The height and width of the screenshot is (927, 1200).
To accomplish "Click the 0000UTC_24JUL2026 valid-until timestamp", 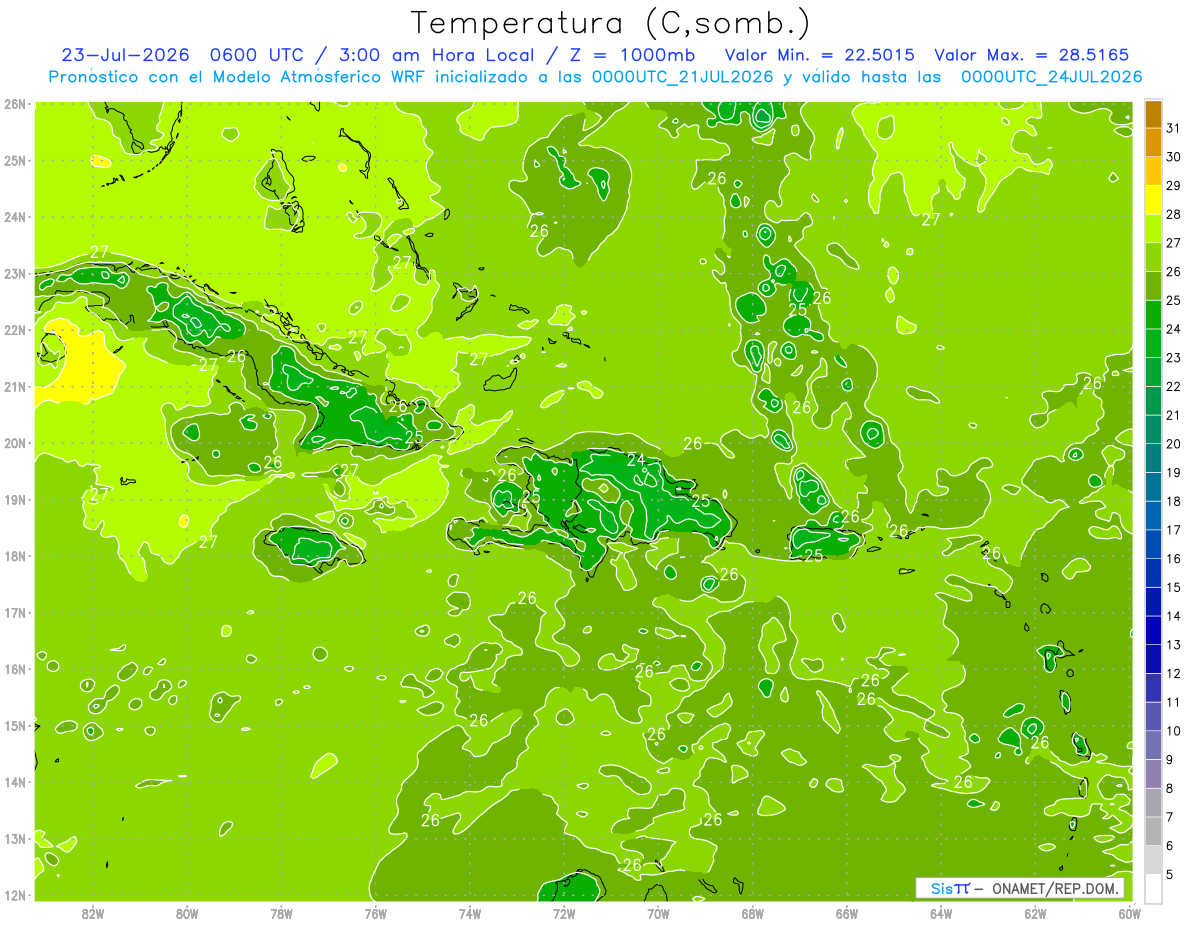I will click(x=1051, y=76).
